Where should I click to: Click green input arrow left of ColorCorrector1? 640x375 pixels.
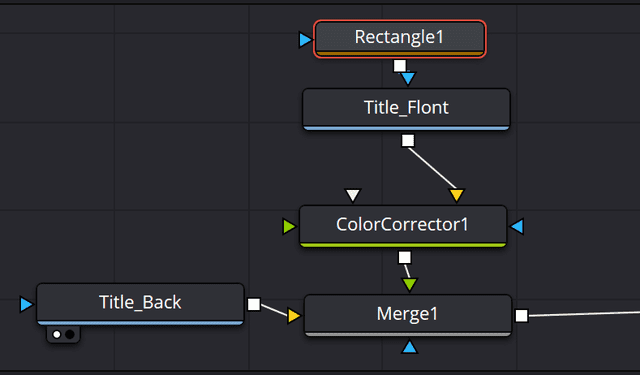289,226
